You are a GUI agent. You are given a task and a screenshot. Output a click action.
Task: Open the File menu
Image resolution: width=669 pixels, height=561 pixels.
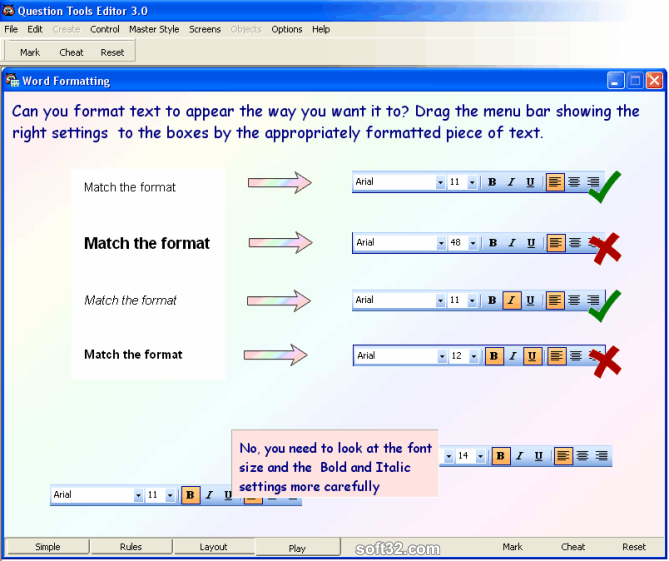coord(11,29)
